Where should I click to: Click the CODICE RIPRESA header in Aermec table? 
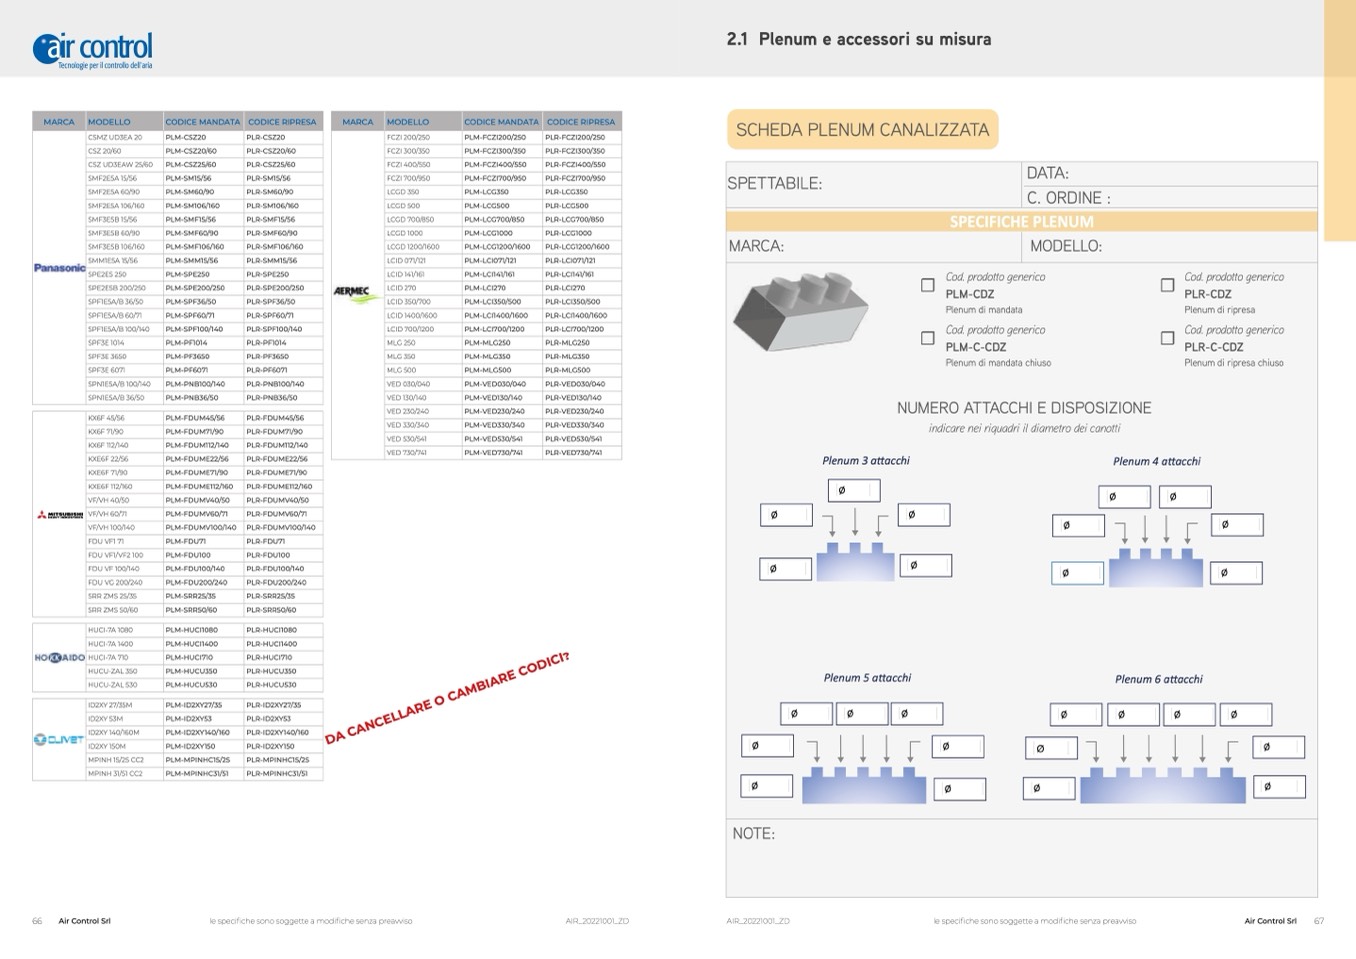point(581,122)
